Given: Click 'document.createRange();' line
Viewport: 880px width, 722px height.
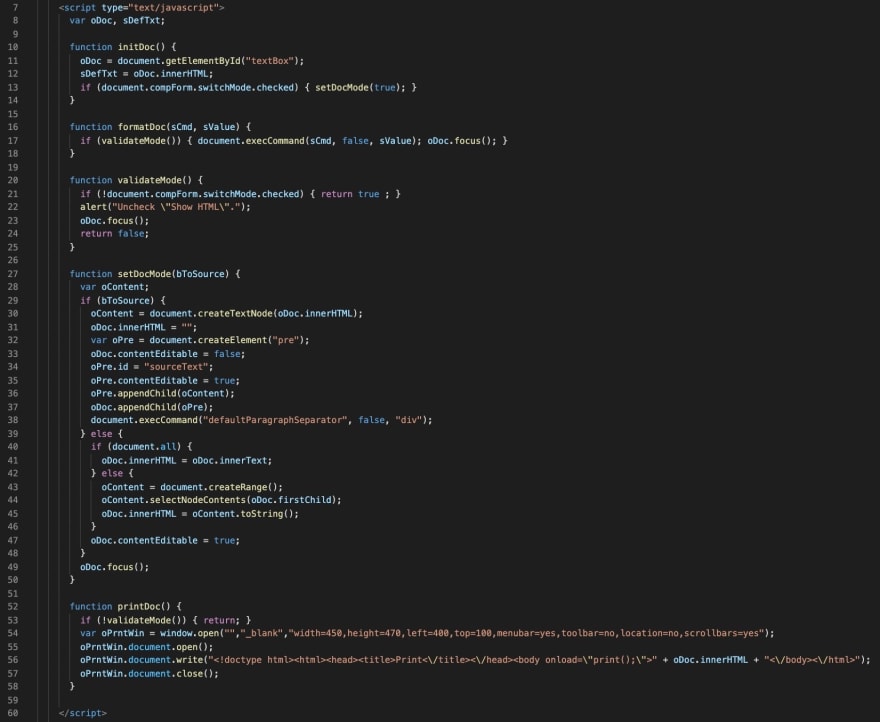Looking at the screenshot, I should click(x=221, y=487).
